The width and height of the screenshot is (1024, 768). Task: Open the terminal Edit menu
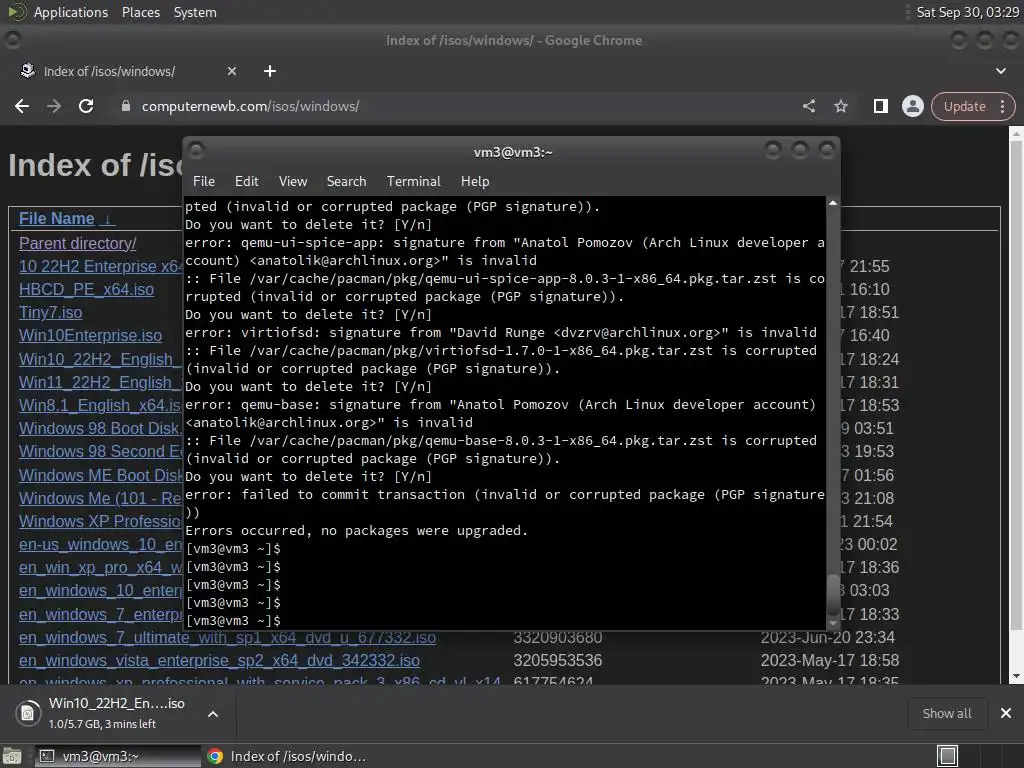246,182
